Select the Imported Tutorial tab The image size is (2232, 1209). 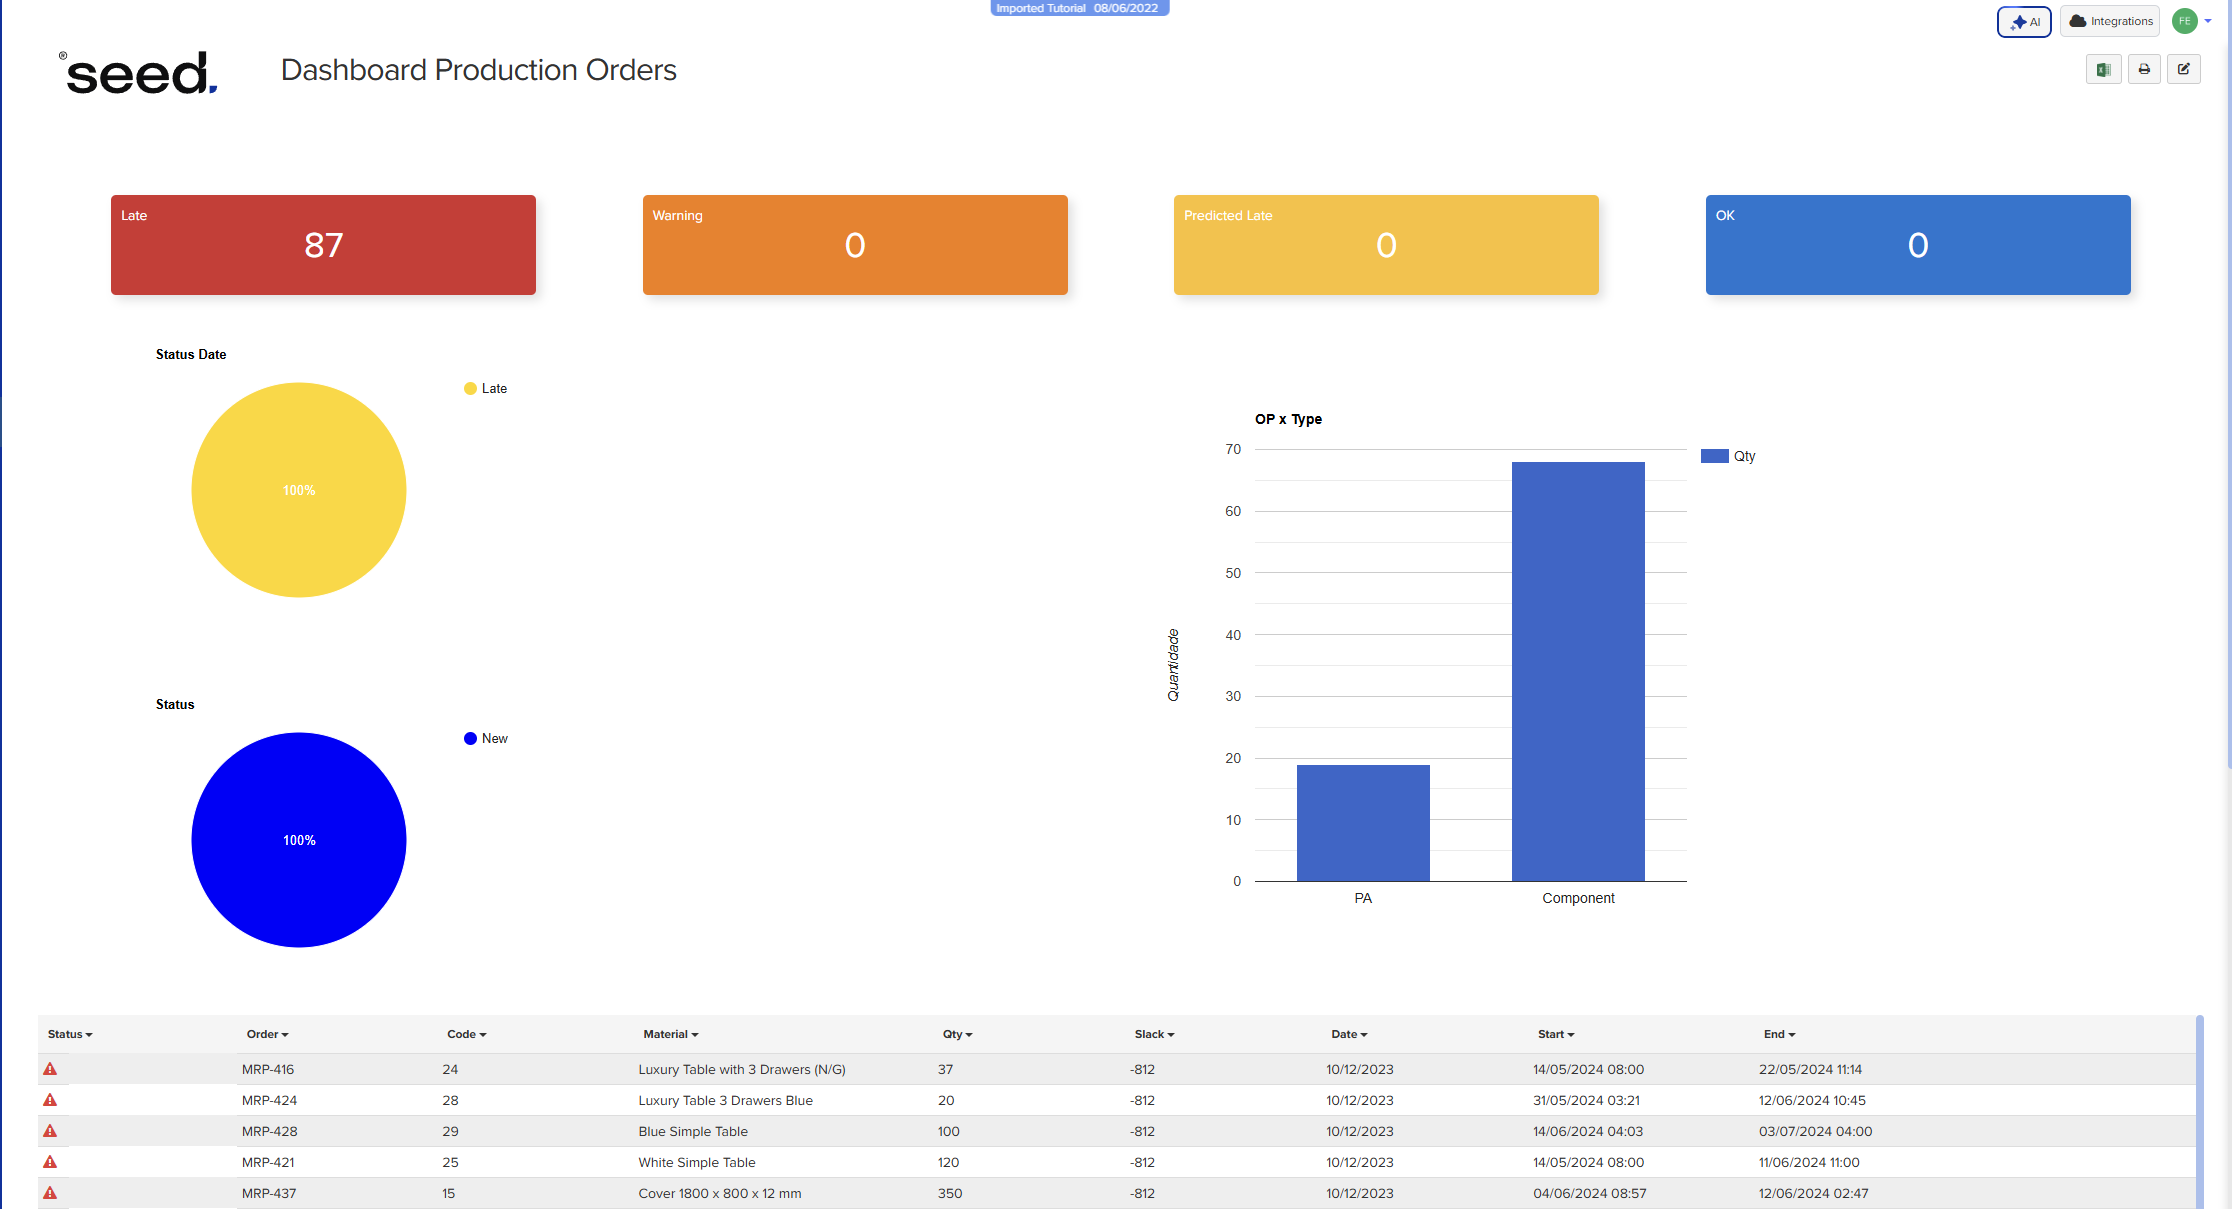click(x=1079, y=8)
